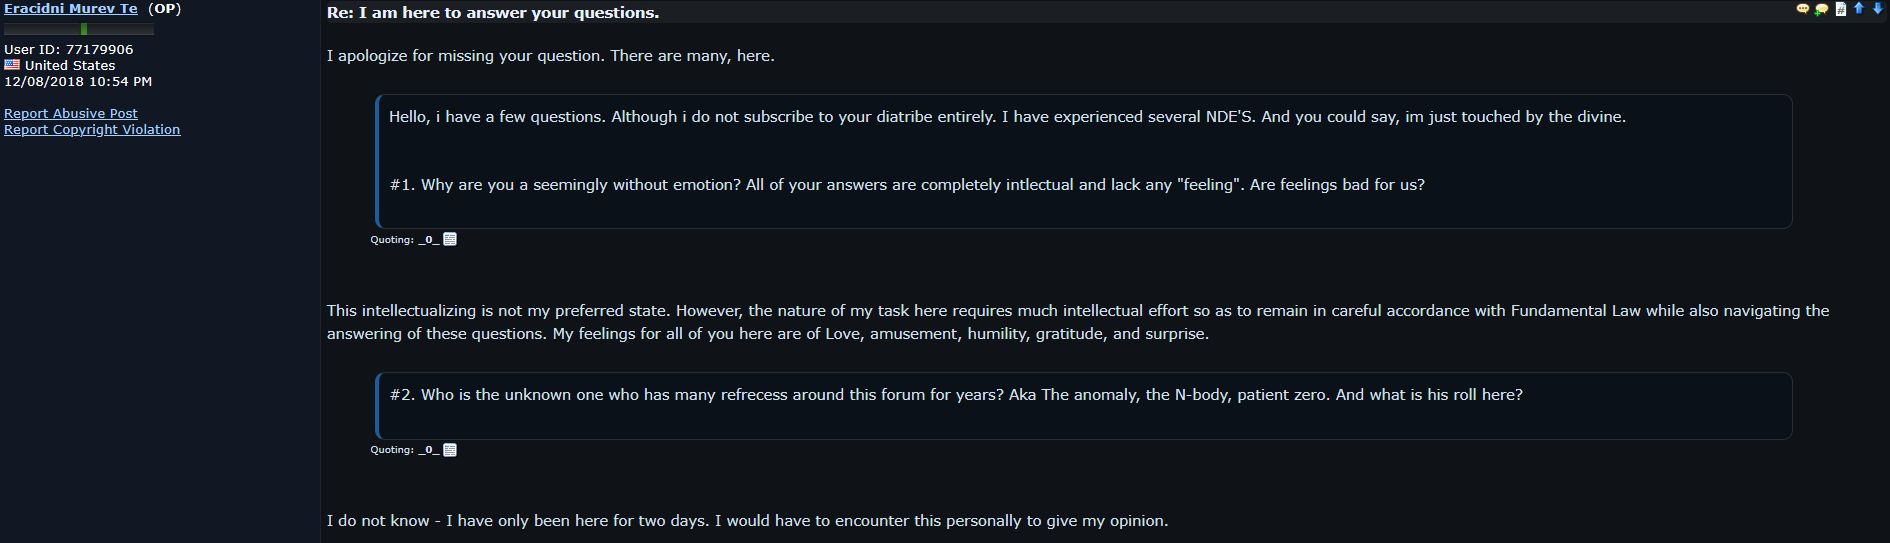The image size is (1890, 543).
Task: Click 'Quoting: _0_' under the first quote
Action: pos(404,240)
